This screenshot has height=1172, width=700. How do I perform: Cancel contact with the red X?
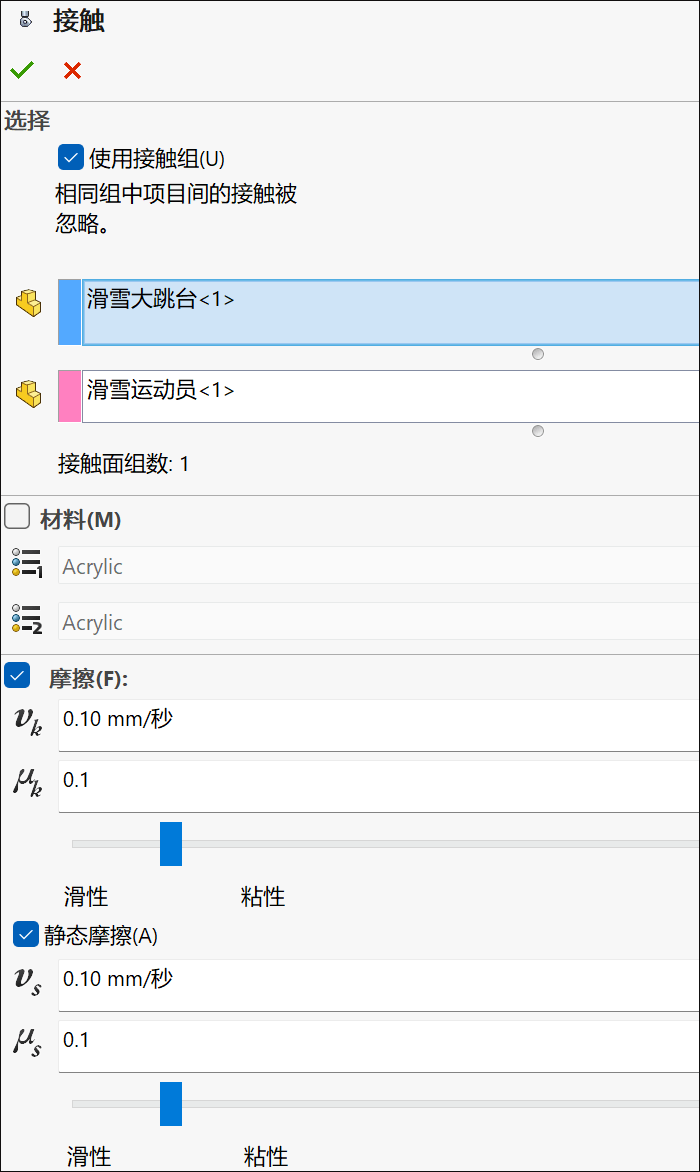pyautogui.click(x=72, y=70)
